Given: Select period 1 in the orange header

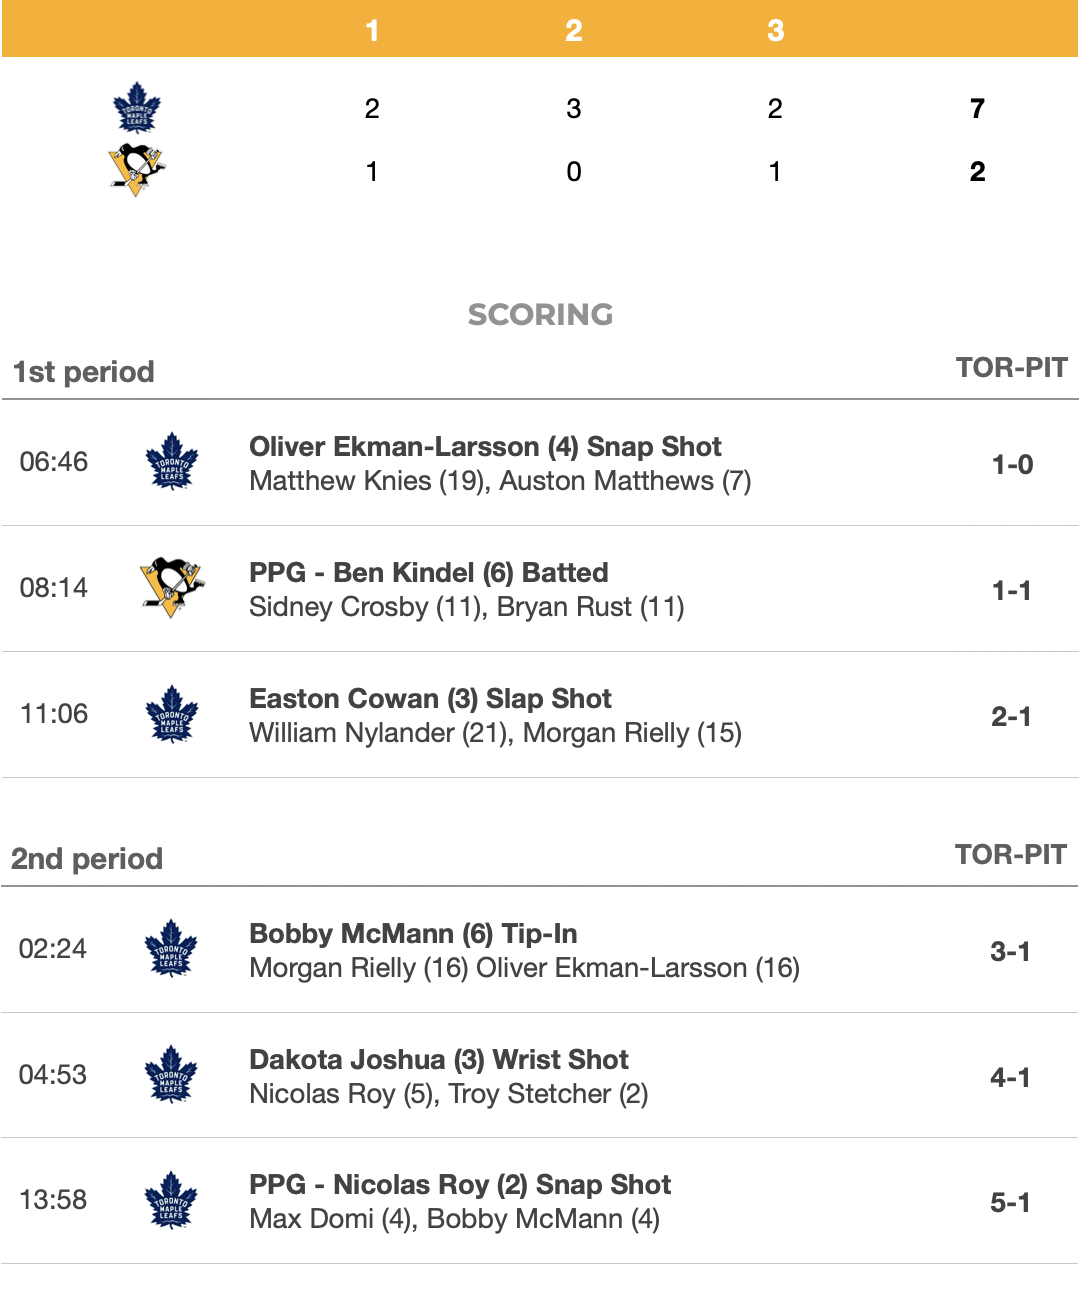Looking at the screenshot, I should coord(372,30).
